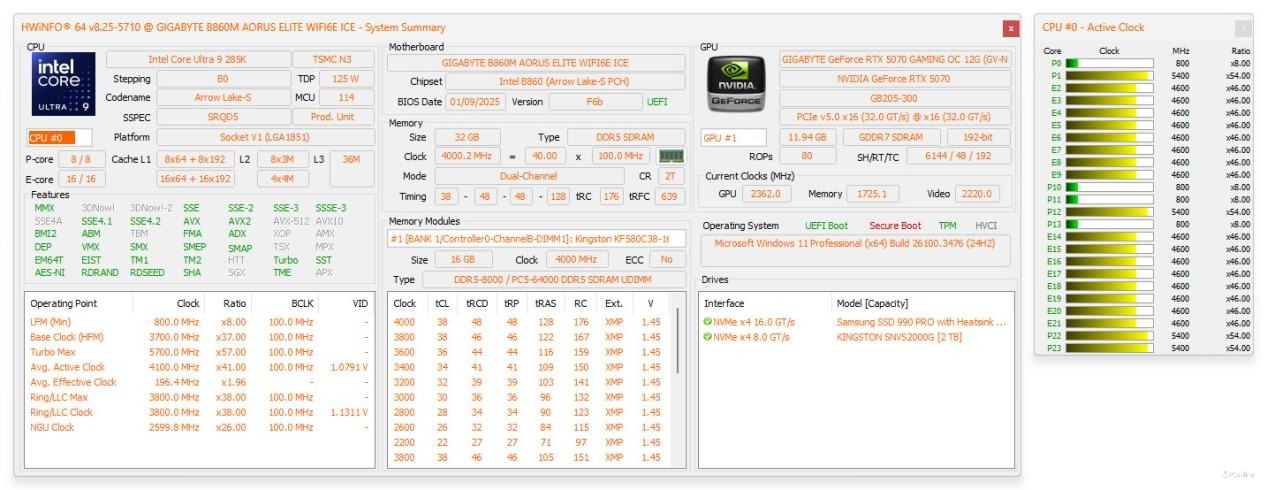Click green check icon for NVMe x4 16.0 GT/s
Screen dimensions: 1267x490
pyautogui.click(x=707, y=322)
